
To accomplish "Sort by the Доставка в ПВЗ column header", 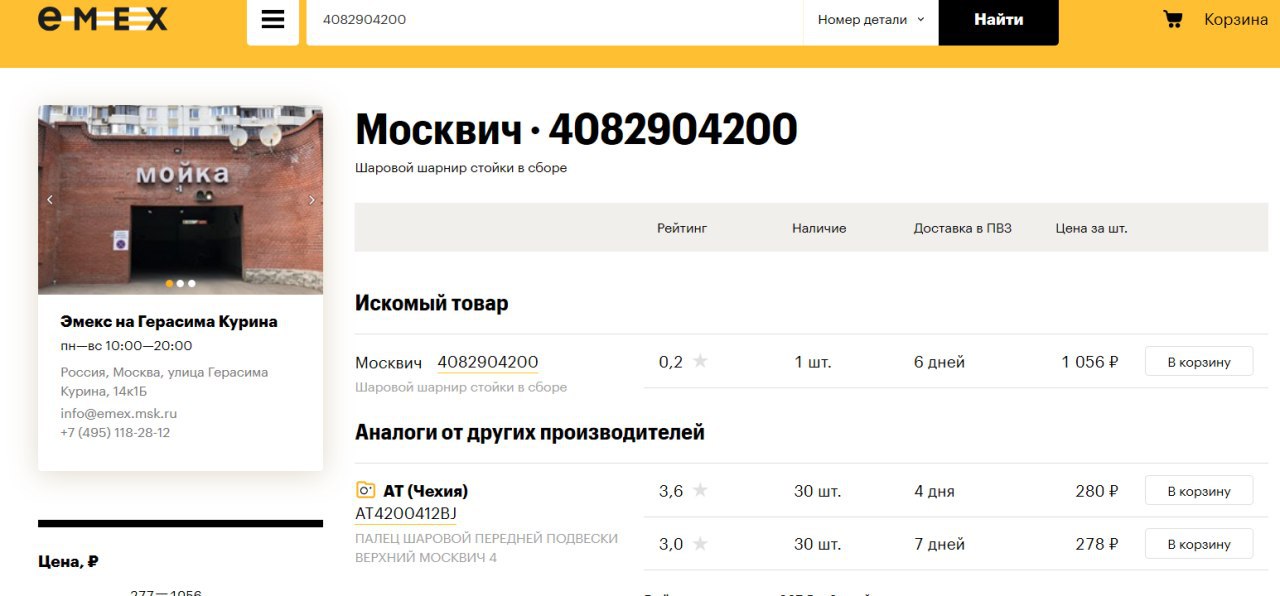I will pos(963,228).
